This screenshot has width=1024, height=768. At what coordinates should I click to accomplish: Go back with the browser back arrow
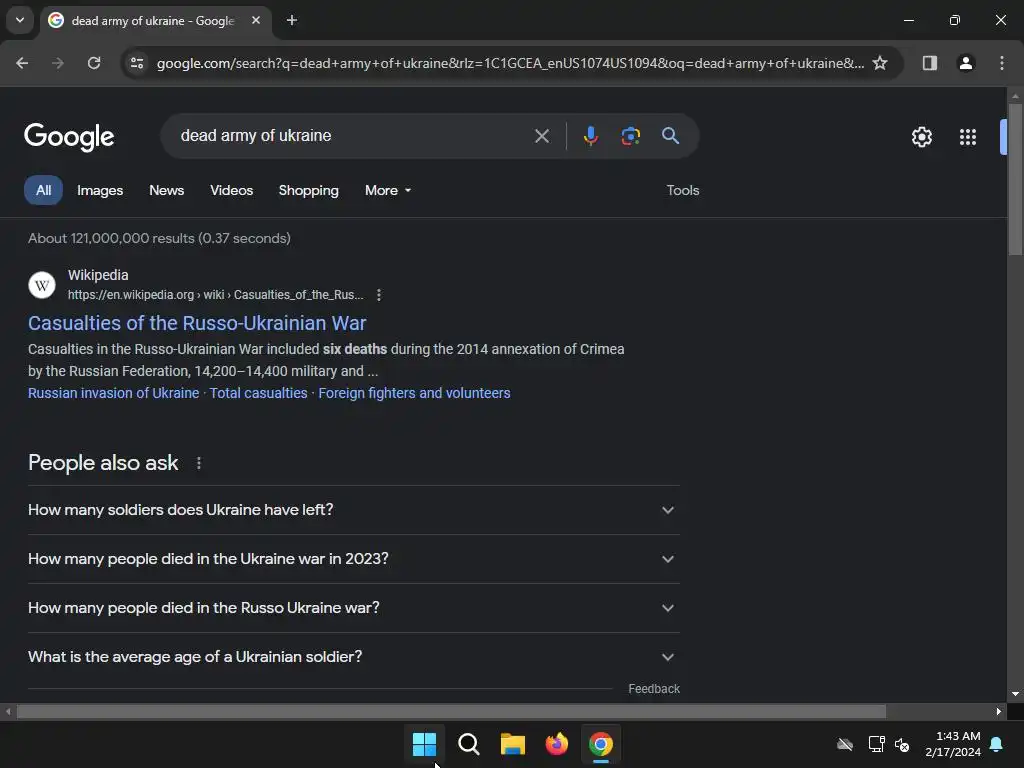click(x=22, y=63)
